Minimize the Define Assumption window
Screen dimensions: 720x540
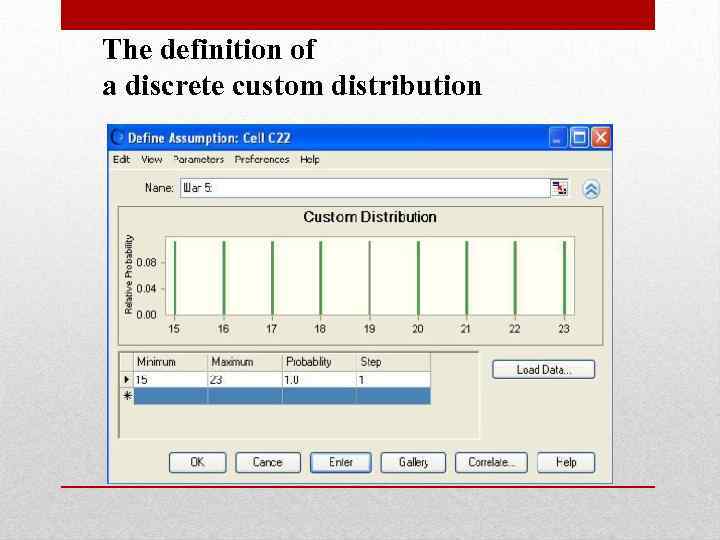pos(557,137)
